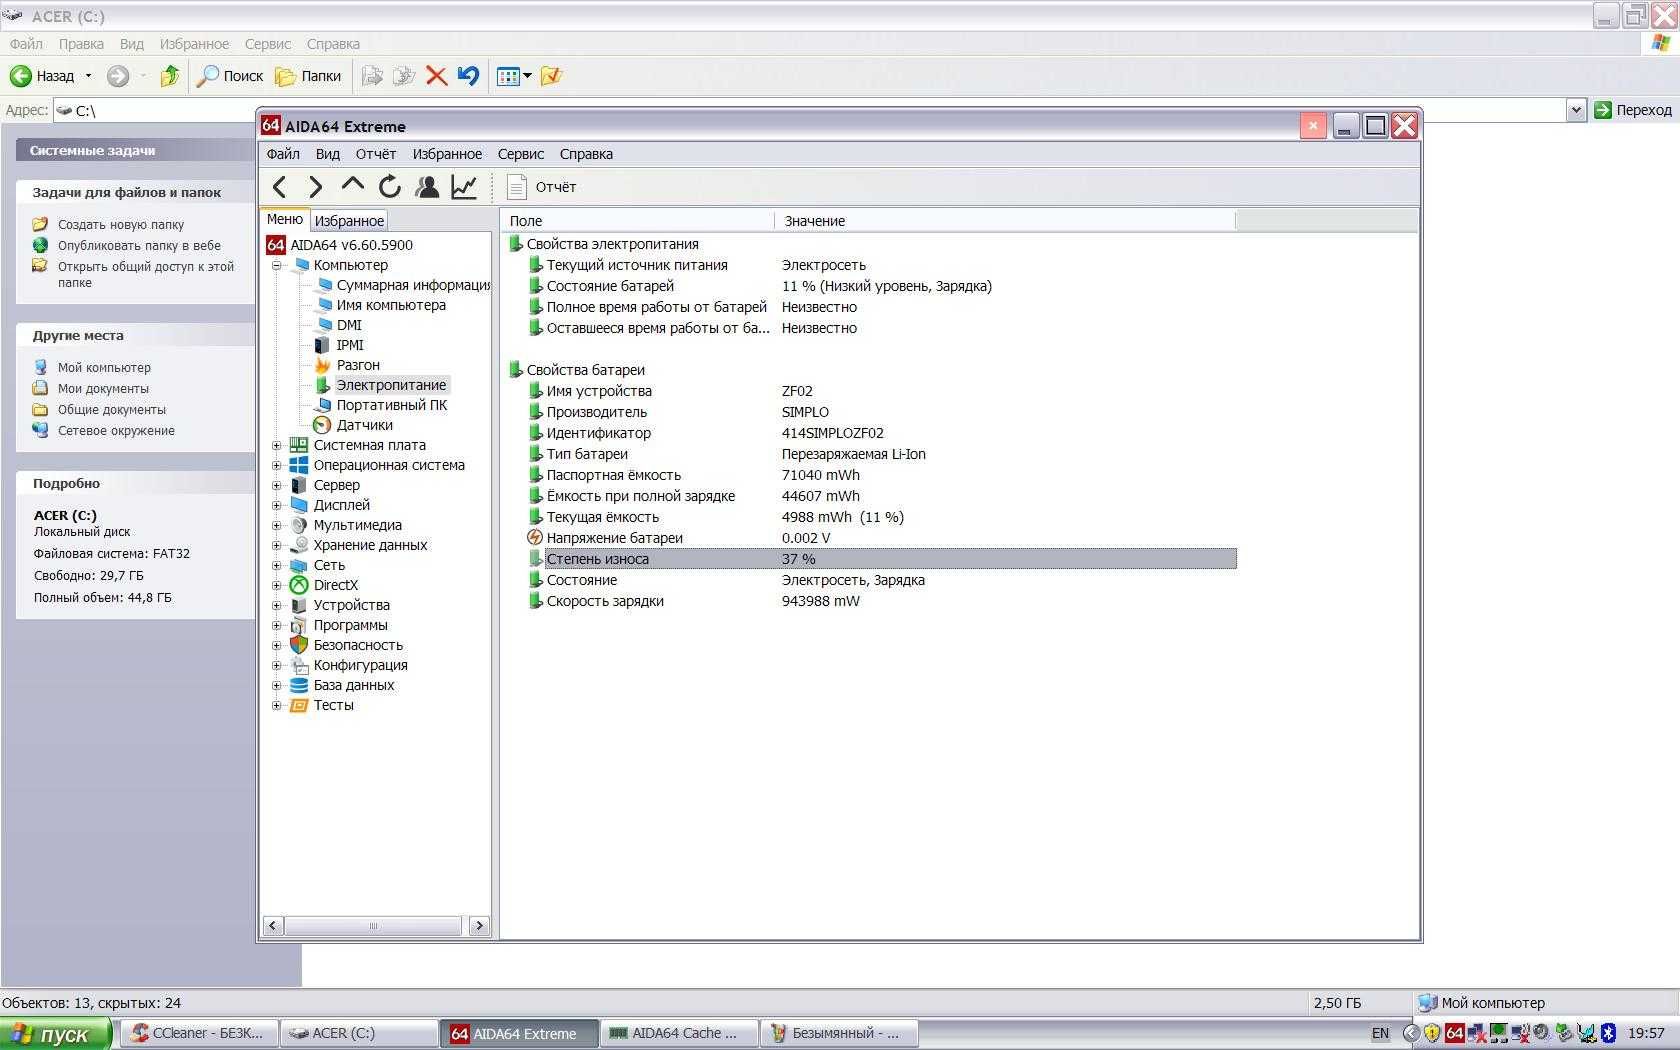The width and height of the screenshot is (1680, 1050).
Task: Expand Системная плата tree node
Action: click(x=277, y=445)
